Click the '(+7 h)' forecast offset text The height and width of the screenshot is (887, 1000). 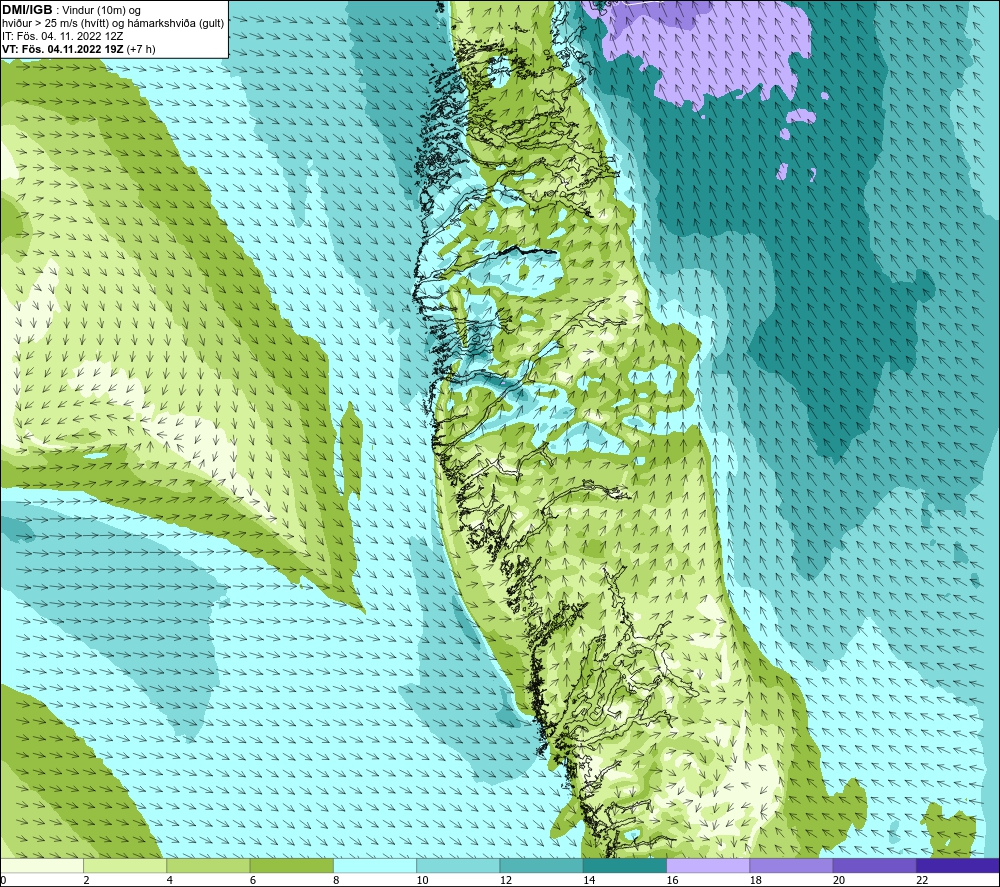pos(141,49)
